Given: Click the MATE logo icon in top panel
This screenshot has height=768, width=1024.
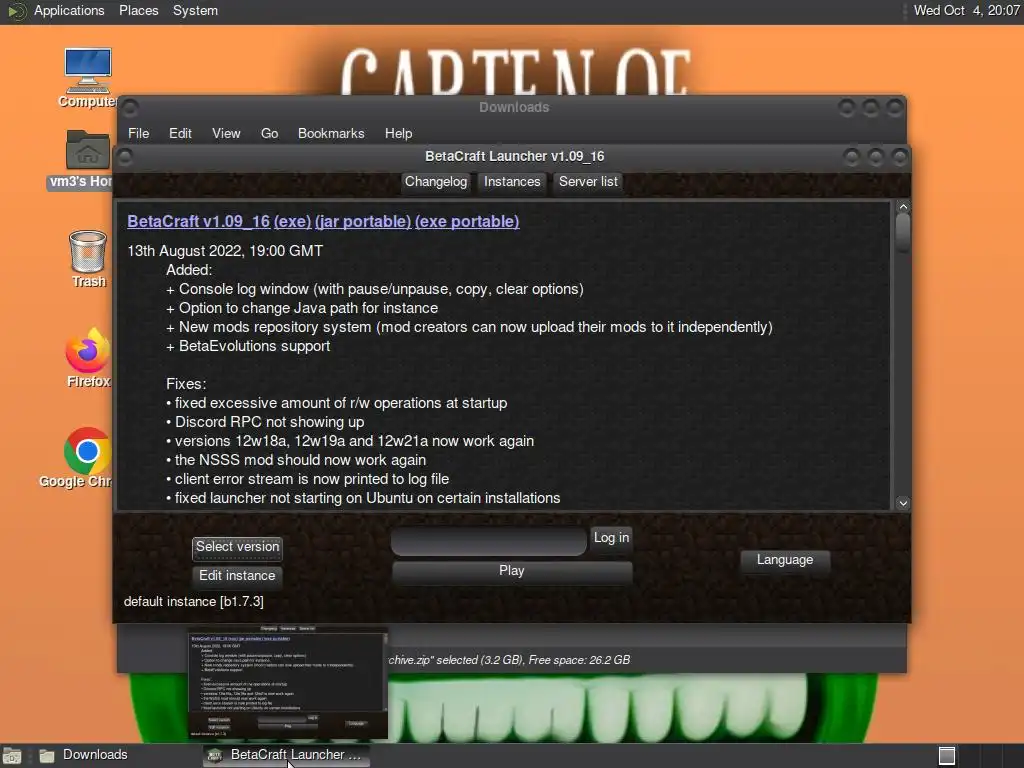Looking at the screenshot, I should [x=16, y=11].
